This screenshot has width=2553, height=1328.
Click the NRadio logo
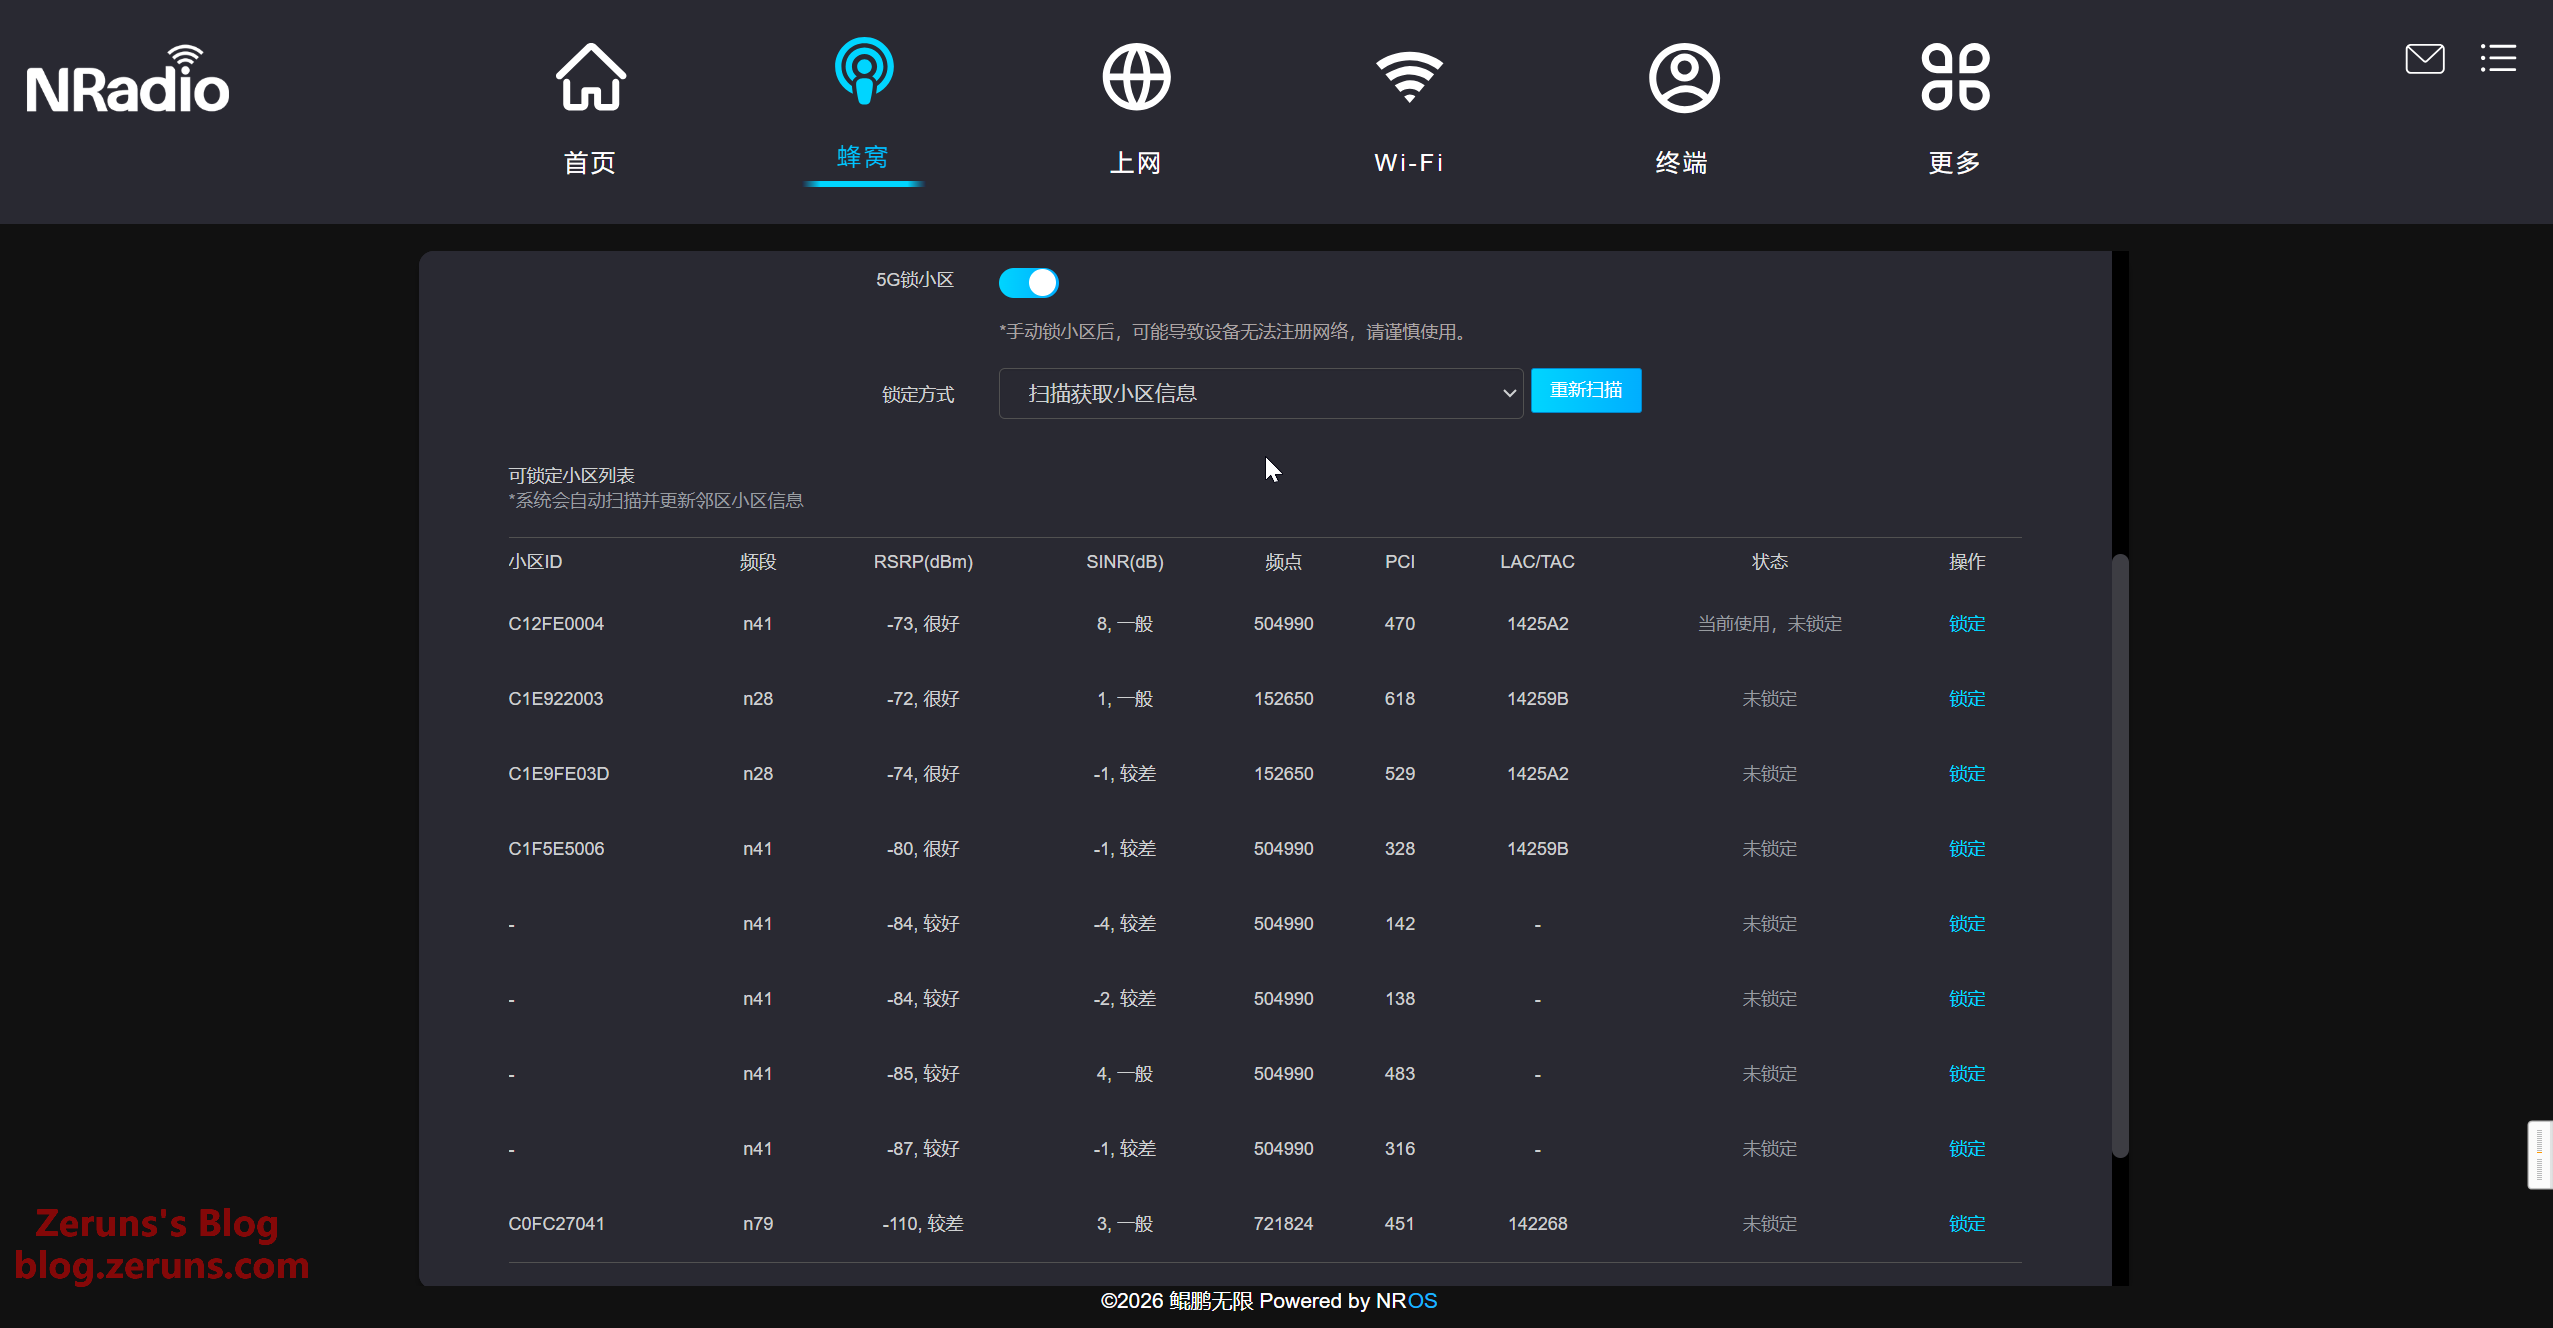tap(128, 82)
